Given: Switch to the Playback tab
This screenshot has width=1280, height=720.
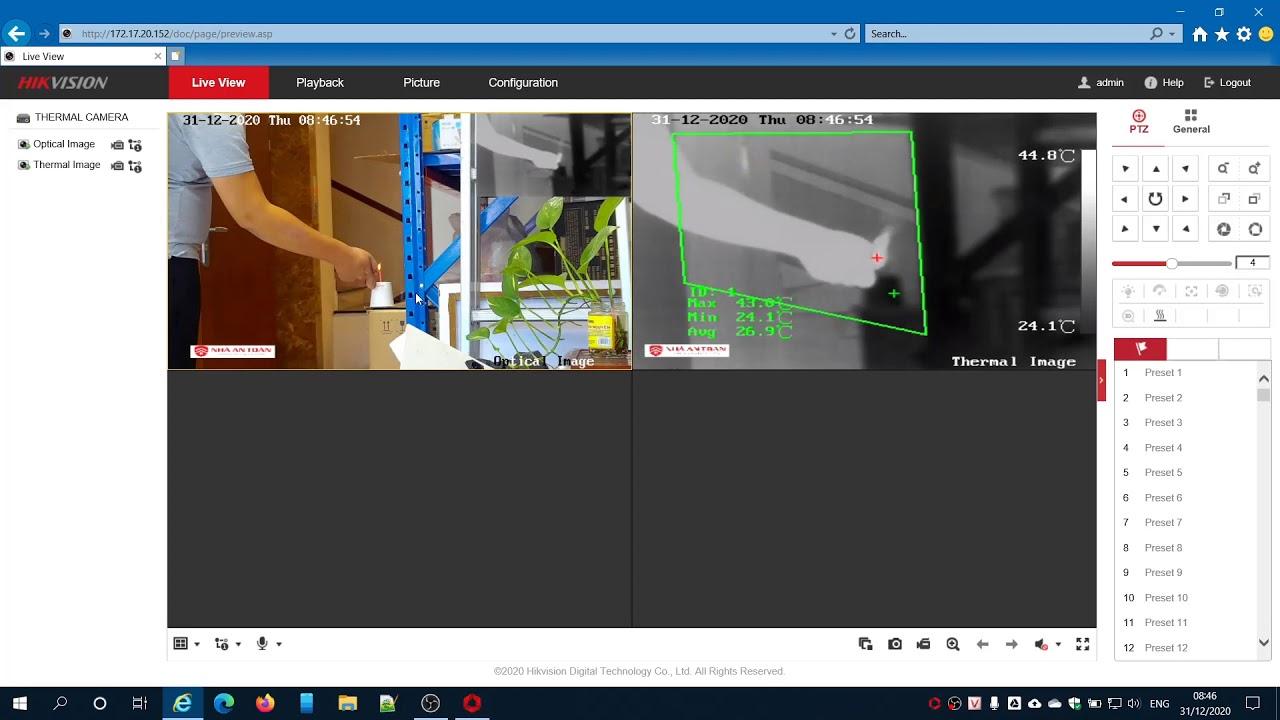Looking at the screenshot, I should [x=320, y=82].
